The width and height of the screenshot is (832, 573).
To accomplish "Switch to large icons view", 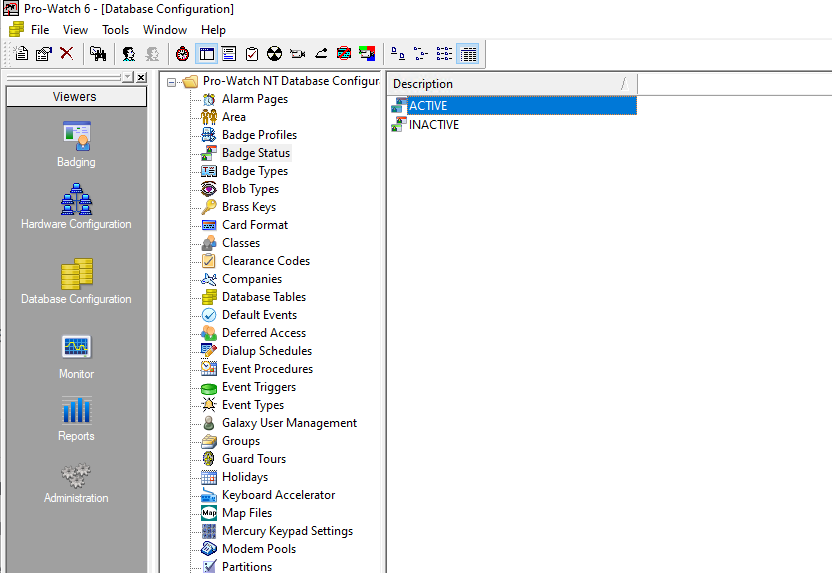I will 398,54.
